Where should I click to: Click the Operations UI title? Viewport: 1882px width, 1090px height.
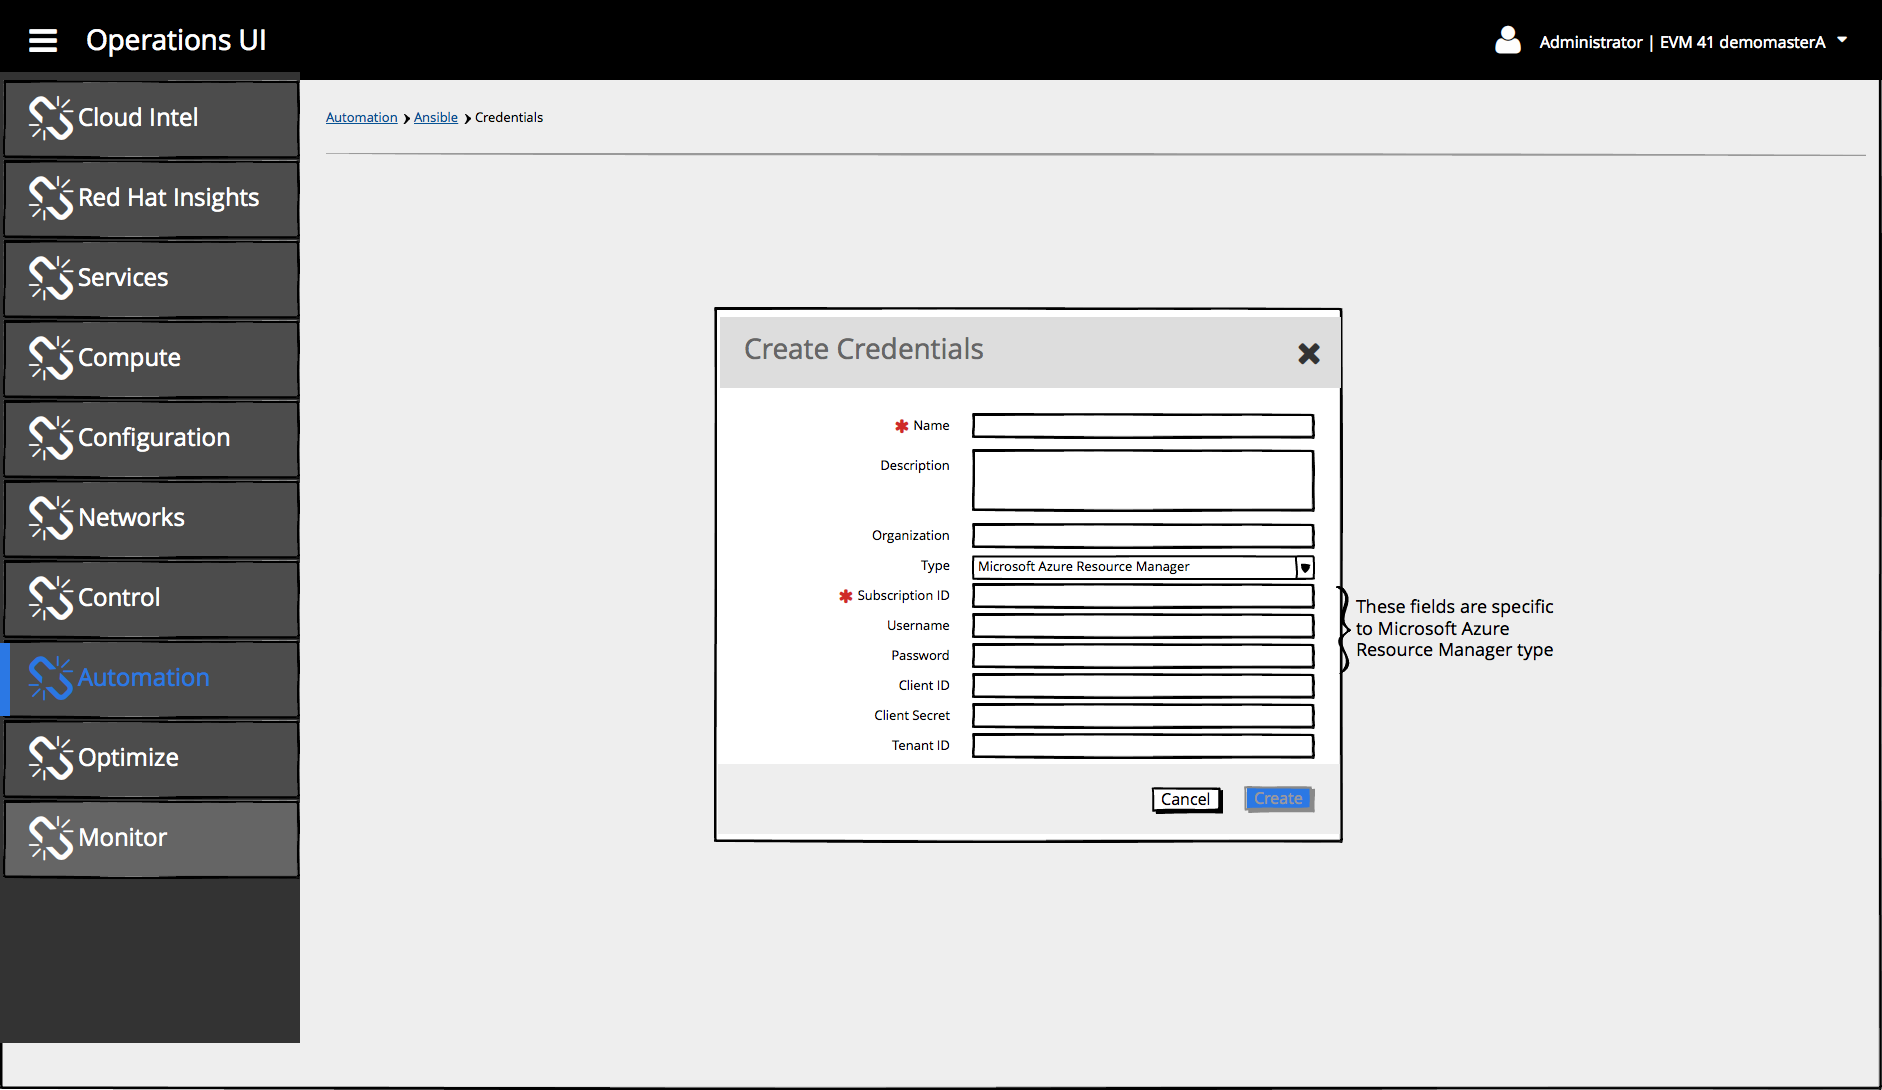click(x=176, y=40)
